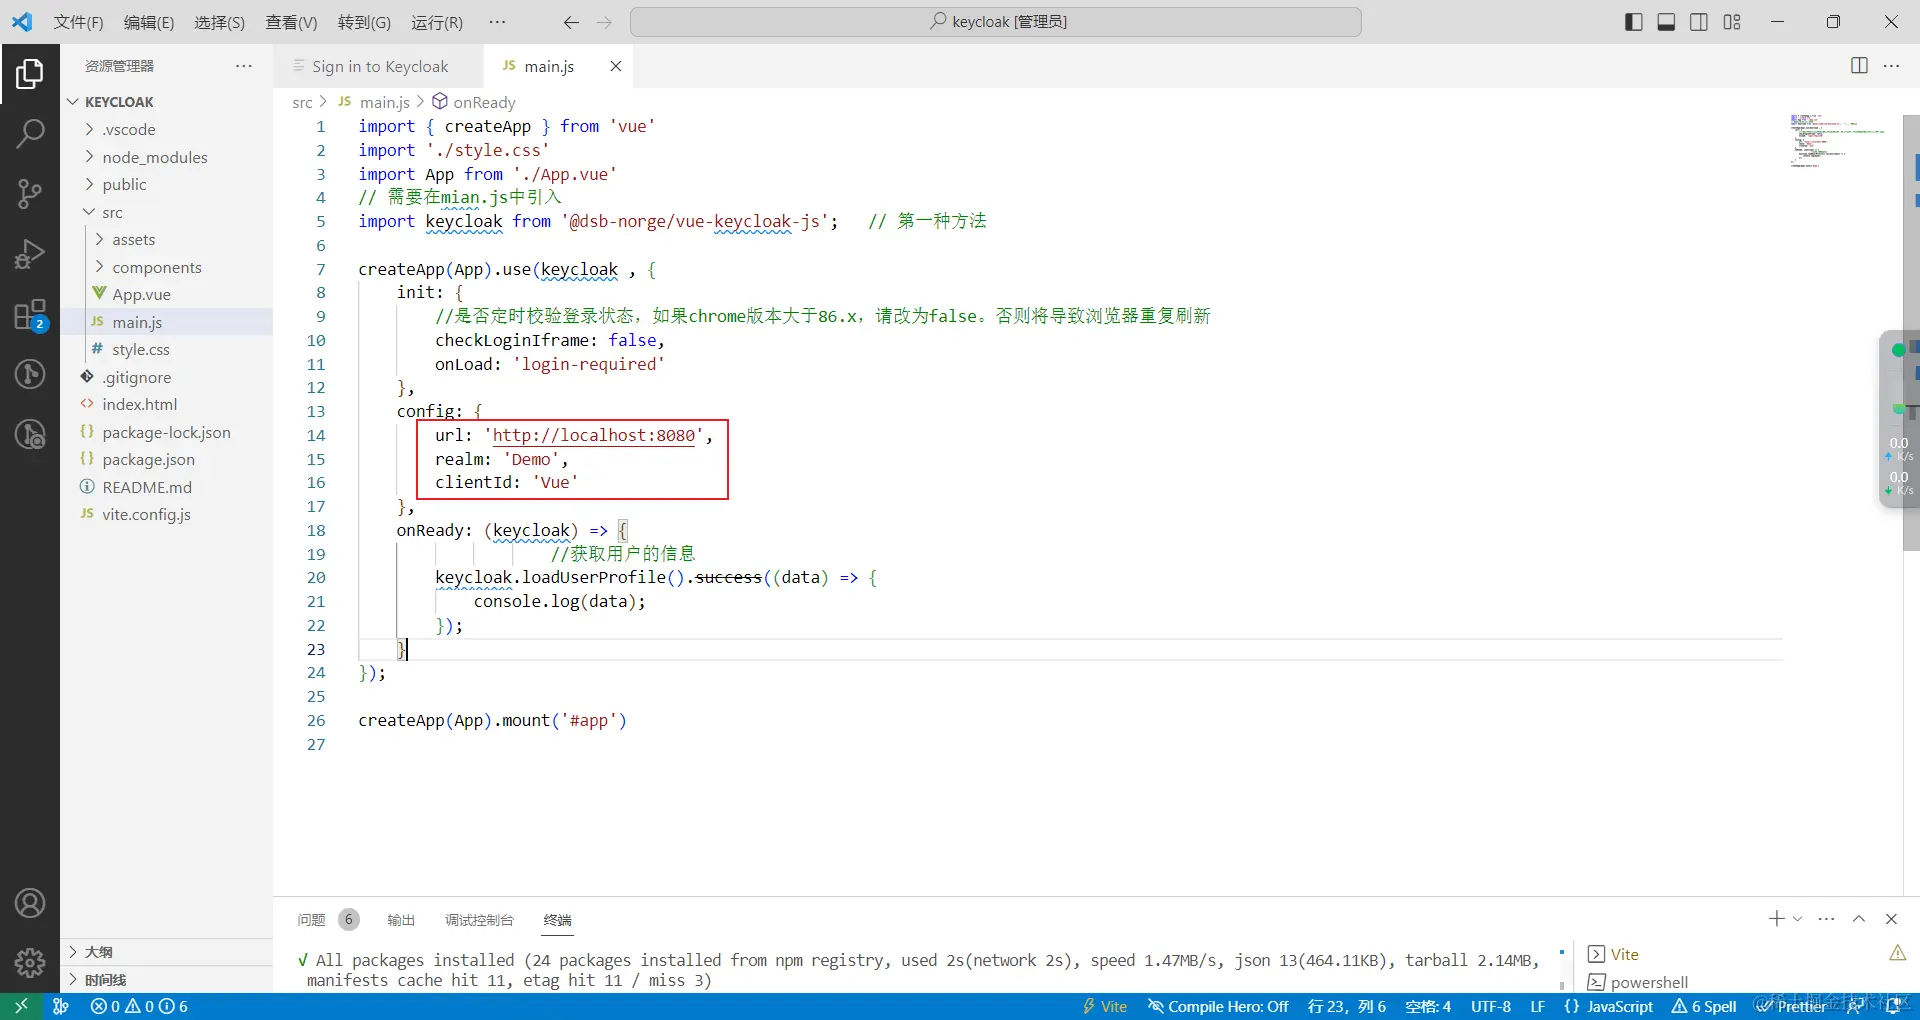
Task: Go back in navigation history
Action: point(571,22)
